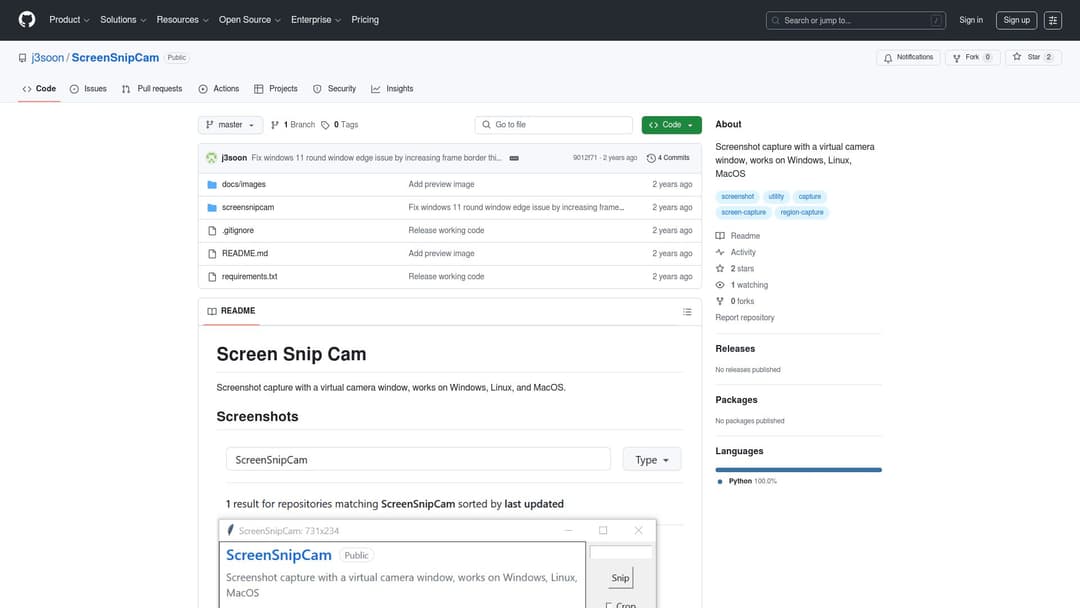The height and width of the screenshot is (608, 1080).
Task: Focus the Go to file input
Action: point(554,125)
